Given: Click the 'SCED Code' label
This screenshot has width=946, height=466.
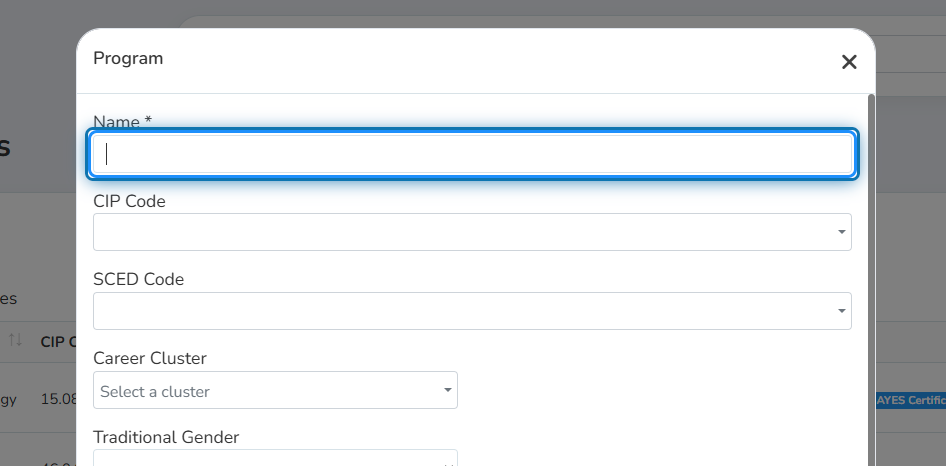Looking at the screenshot, I should 139,279.
